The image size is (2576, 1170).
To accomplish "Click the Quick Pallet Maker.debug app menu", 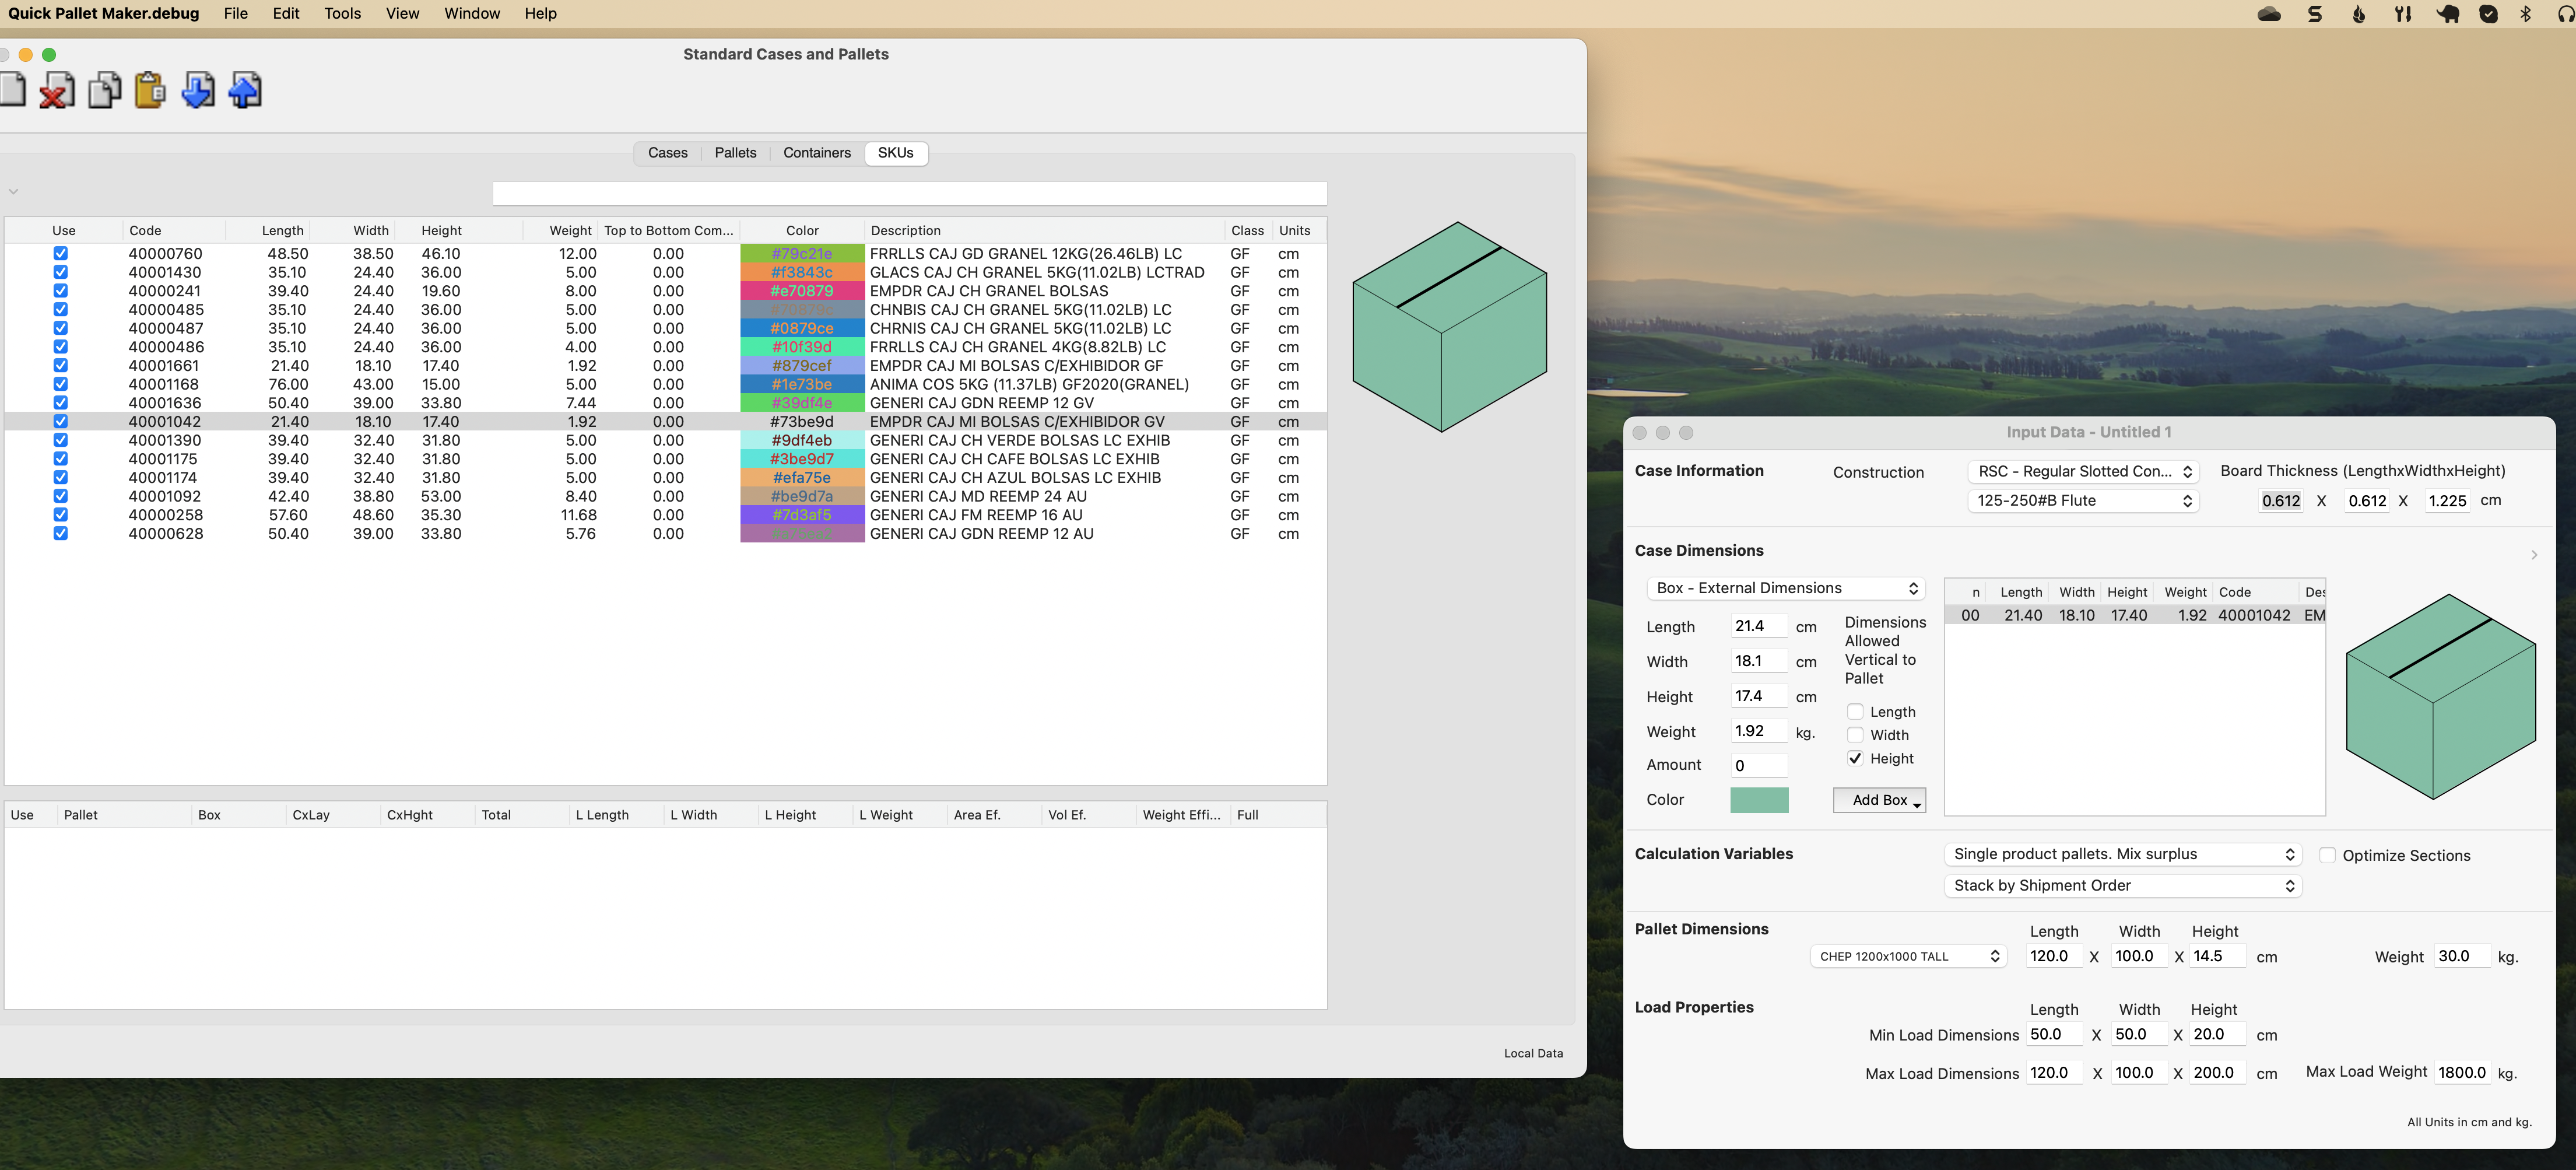I will point(103,14).
